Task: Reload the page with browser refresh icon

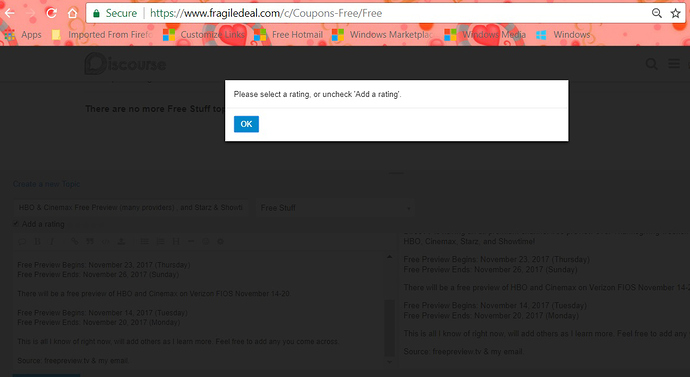Action: pyautogui.click(x=51, y=13)
